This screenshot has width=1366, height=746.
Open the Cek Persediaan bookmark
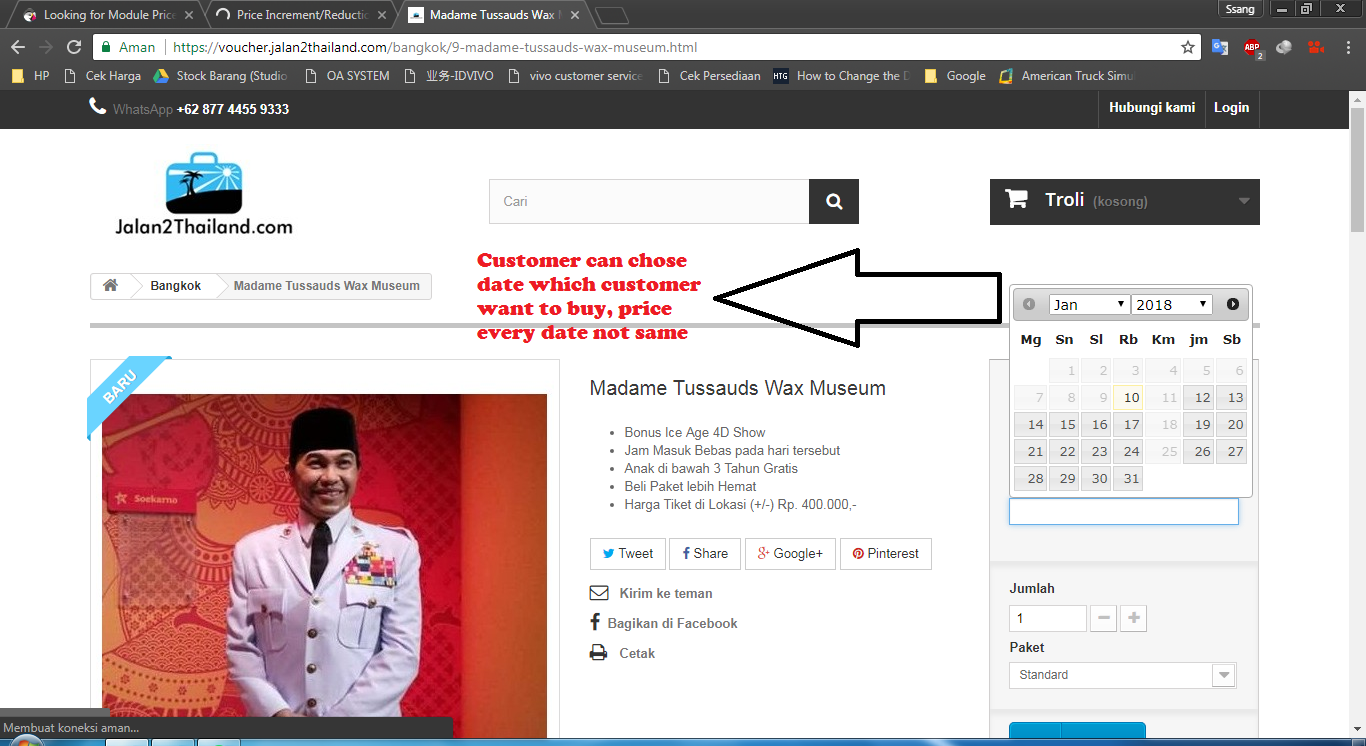pos(708,76)
